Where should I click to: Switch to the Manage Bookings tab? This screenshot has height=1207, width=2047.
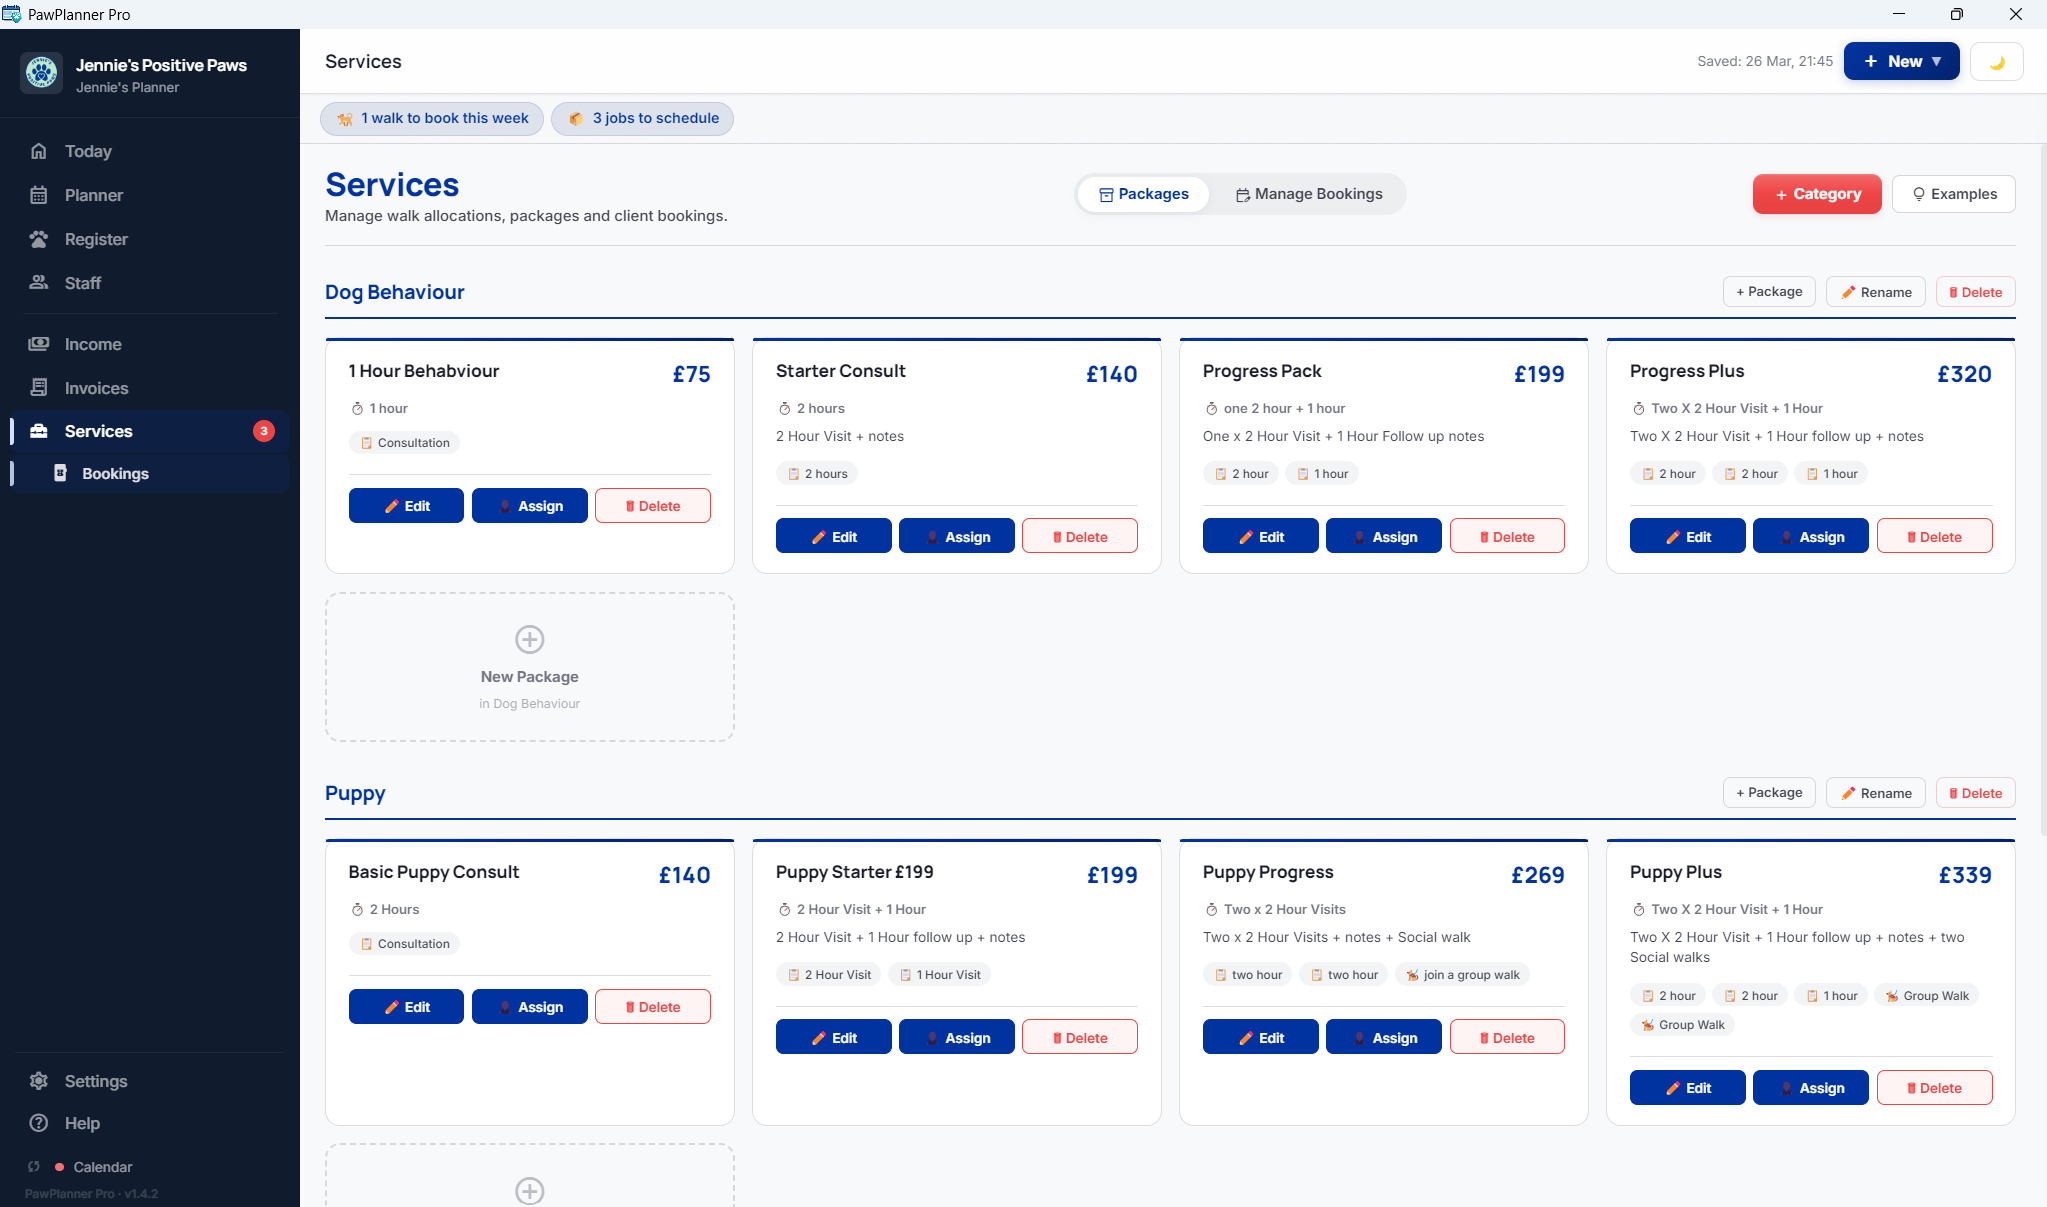[x=1309, y=194]
